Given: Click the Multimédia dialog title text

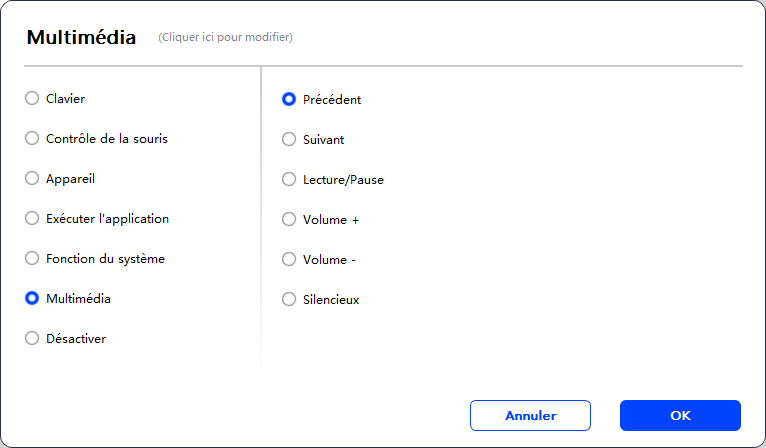Looking at the screenshot, I should point(81,38).
